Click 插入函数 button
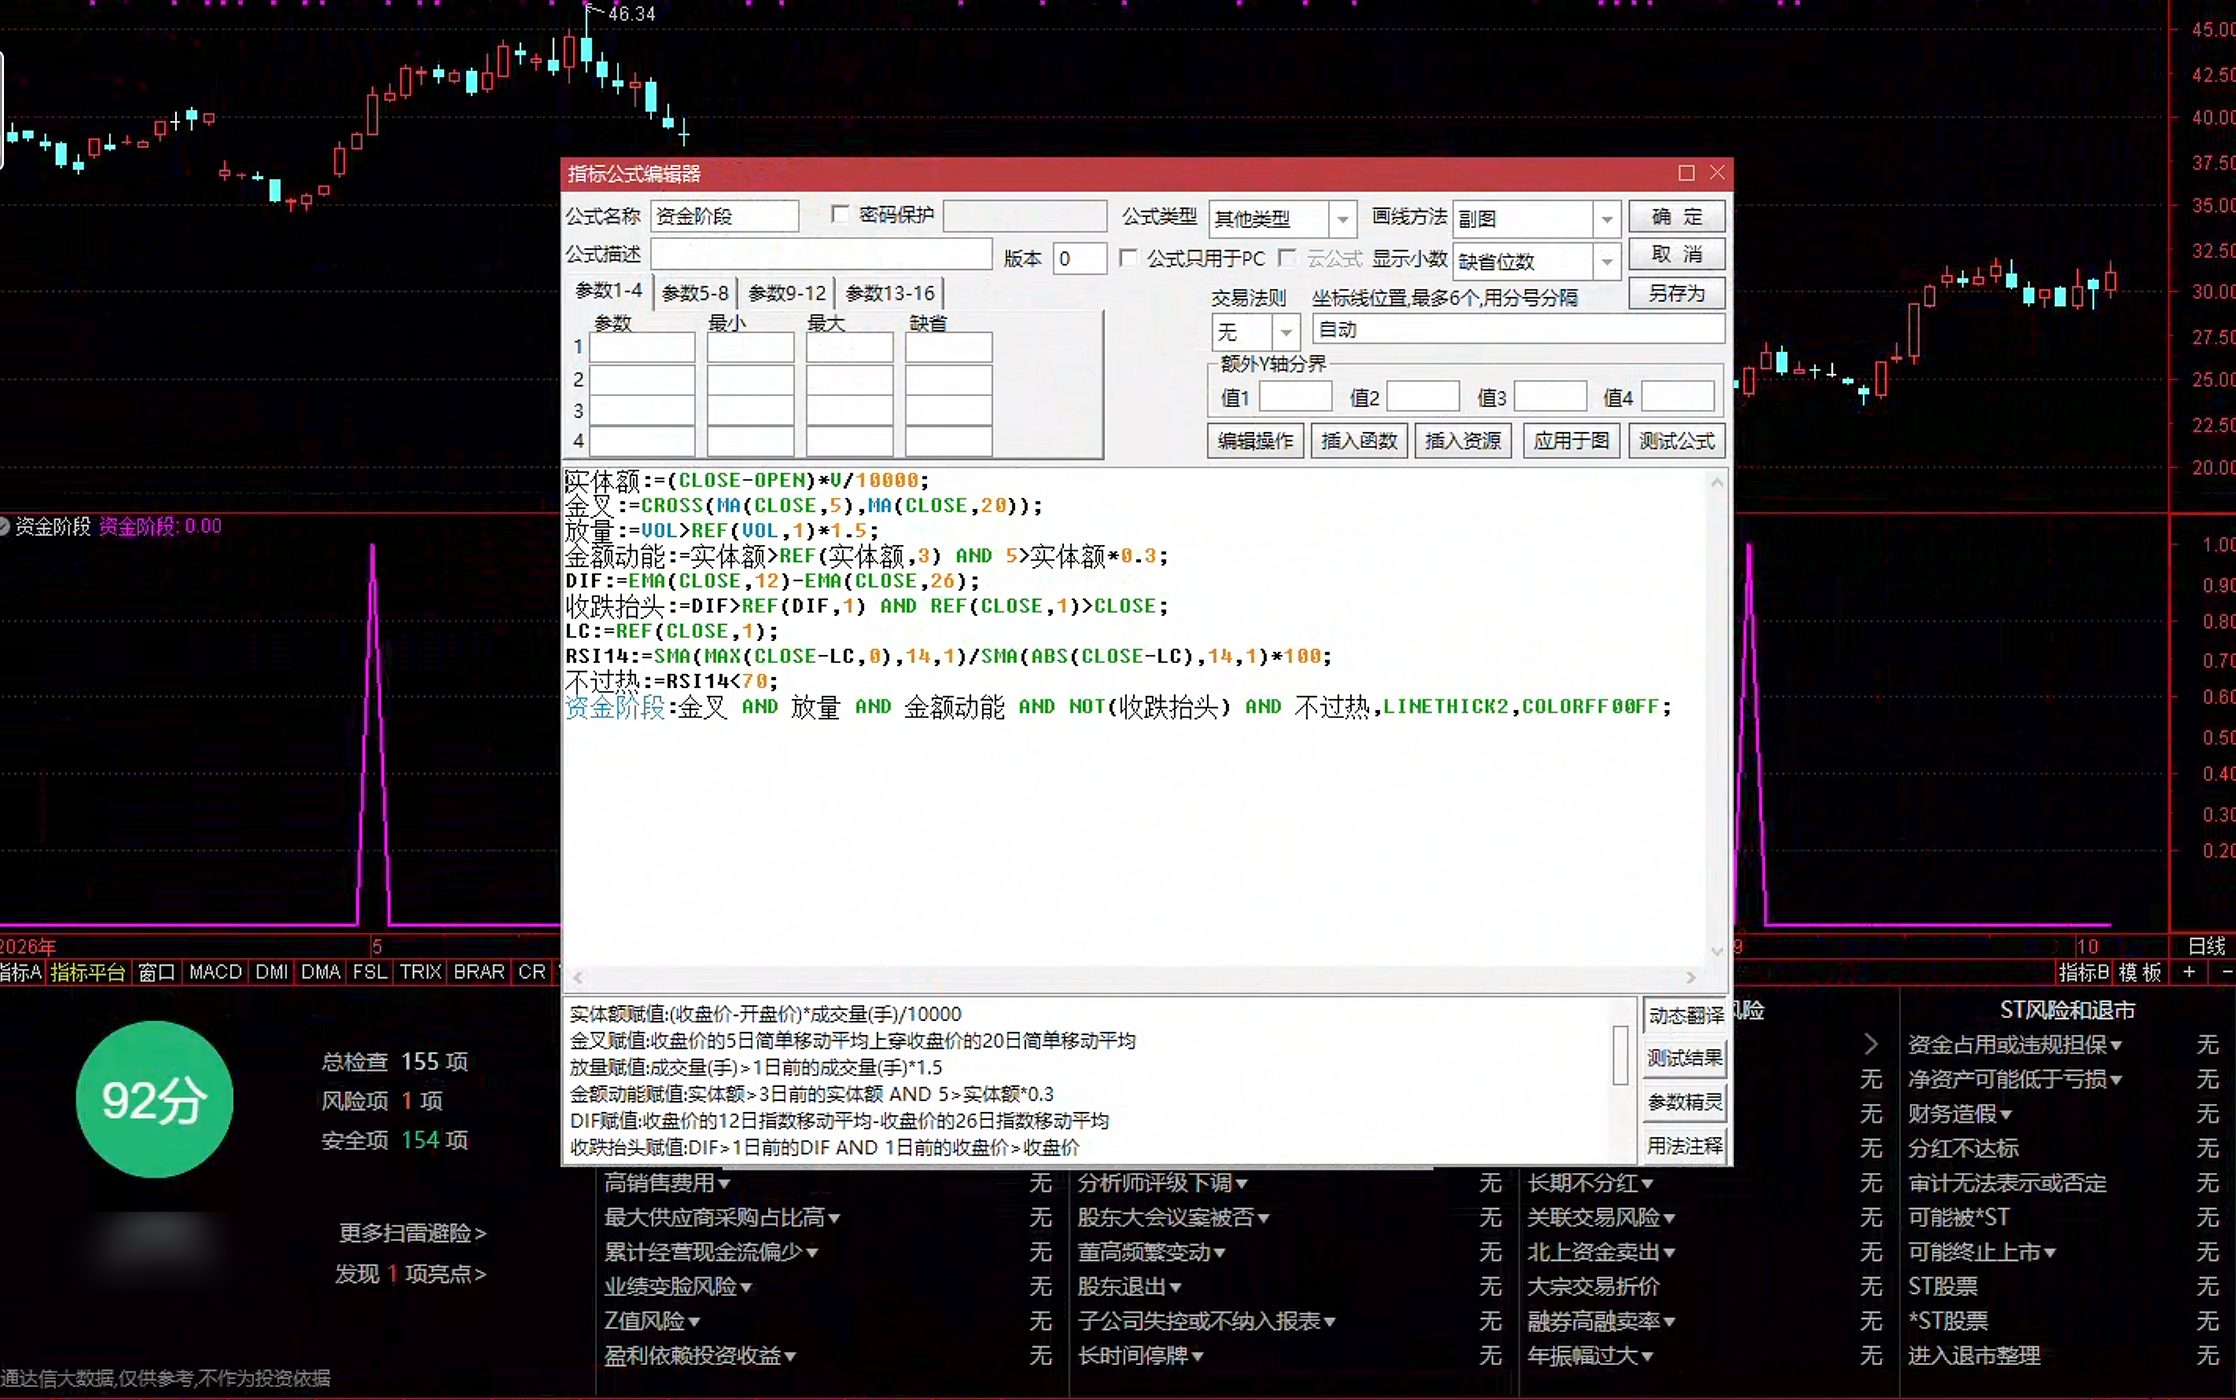Viewport: 2236px width, 1400px height. tap(1359, 441)
